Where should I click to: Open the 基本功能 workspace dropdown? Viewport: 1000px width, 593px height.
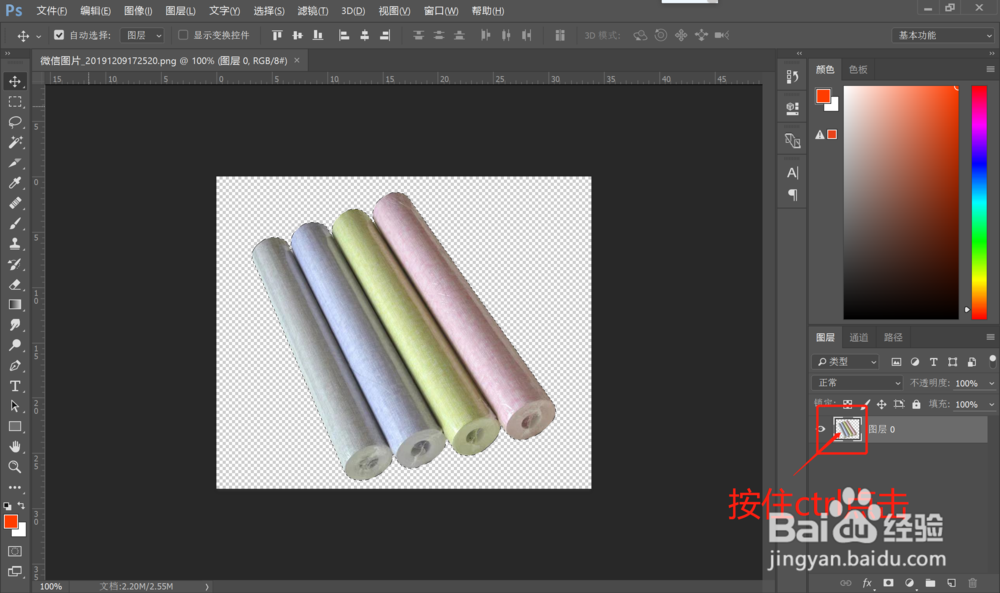(943, 35)
